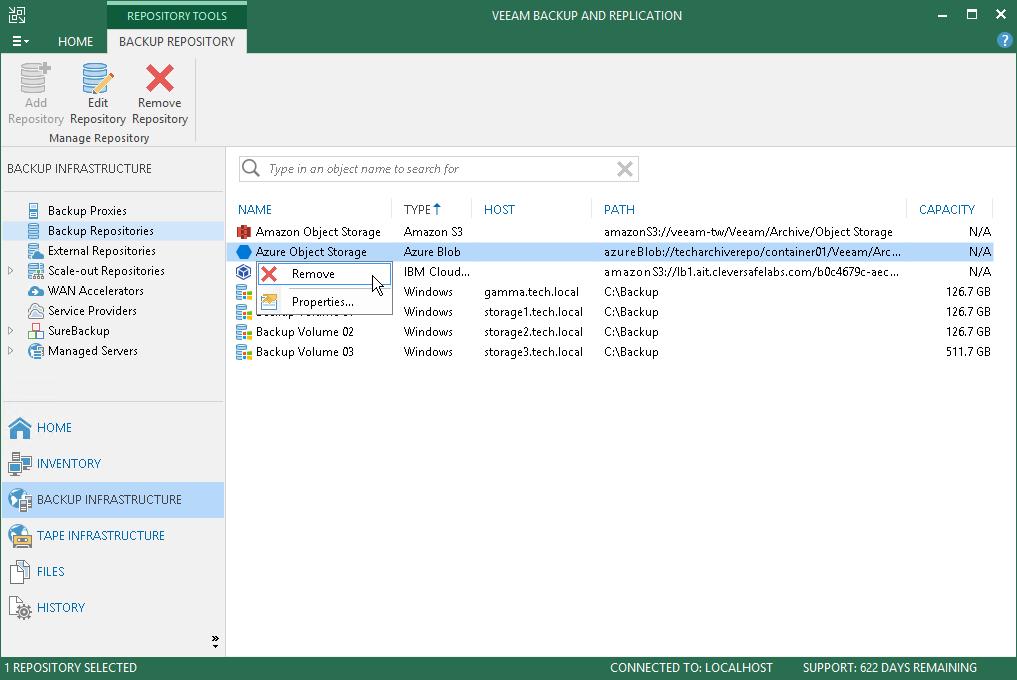1017x680 pixels.
Task: Open the HOME navigation view label
Action: point(54,428)
